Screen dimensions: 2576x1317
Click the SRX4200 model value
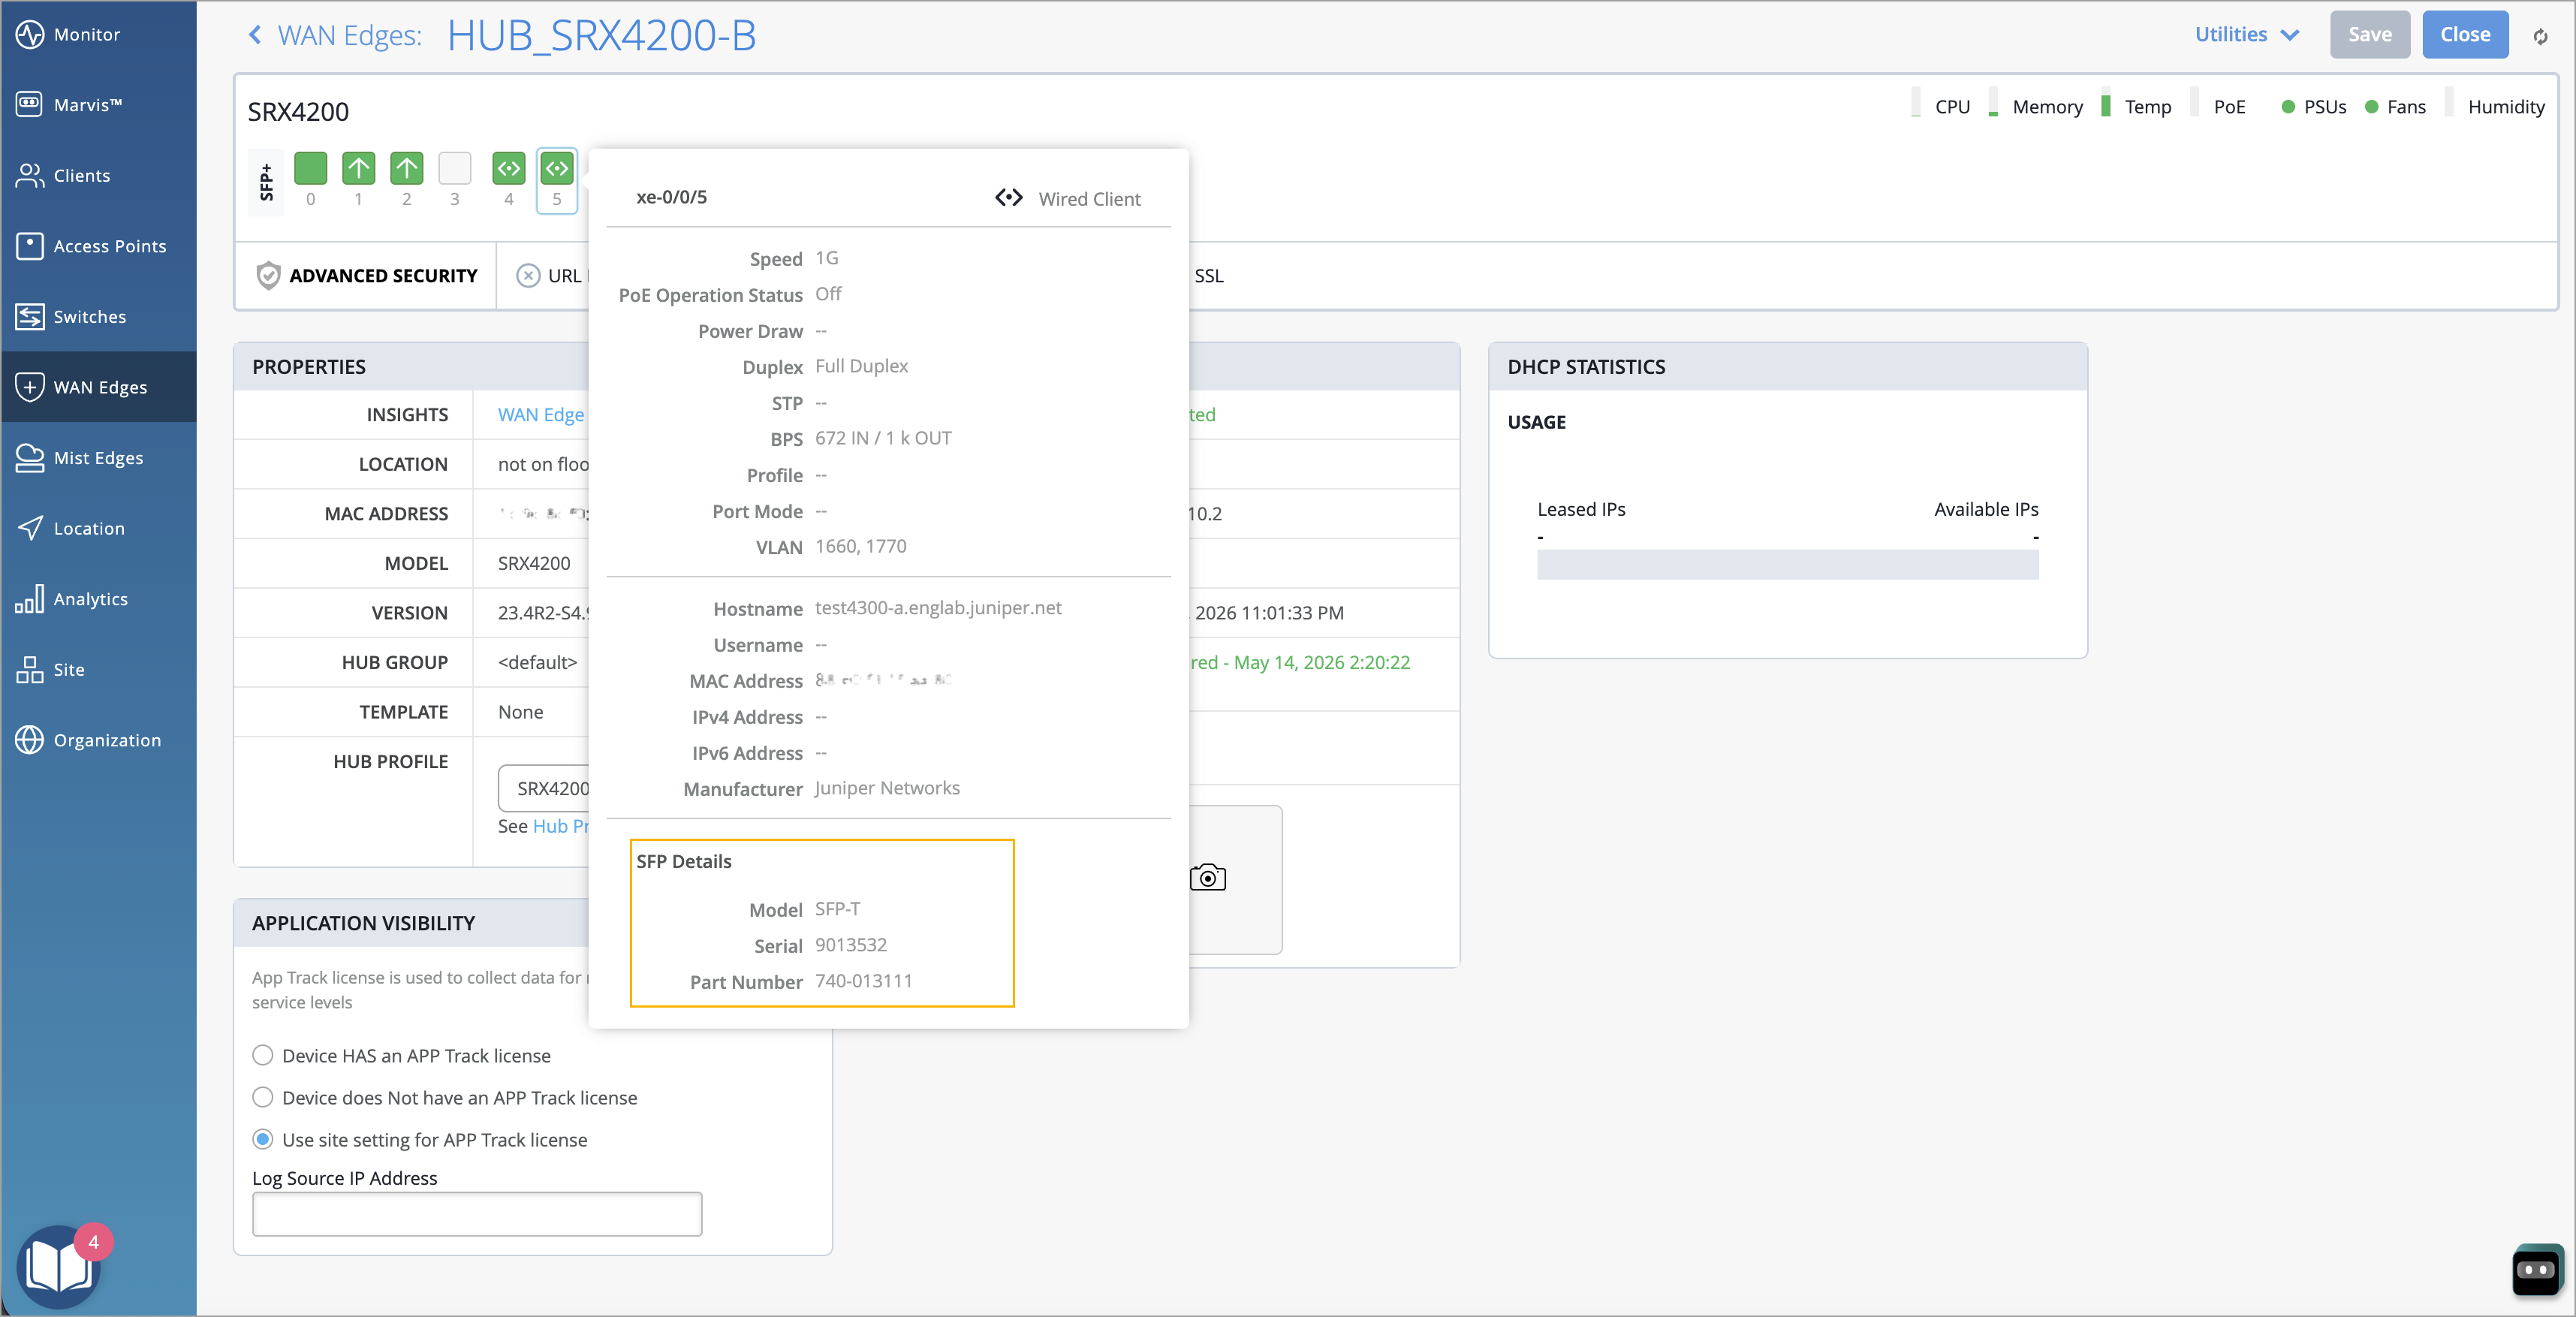point(534,563)
